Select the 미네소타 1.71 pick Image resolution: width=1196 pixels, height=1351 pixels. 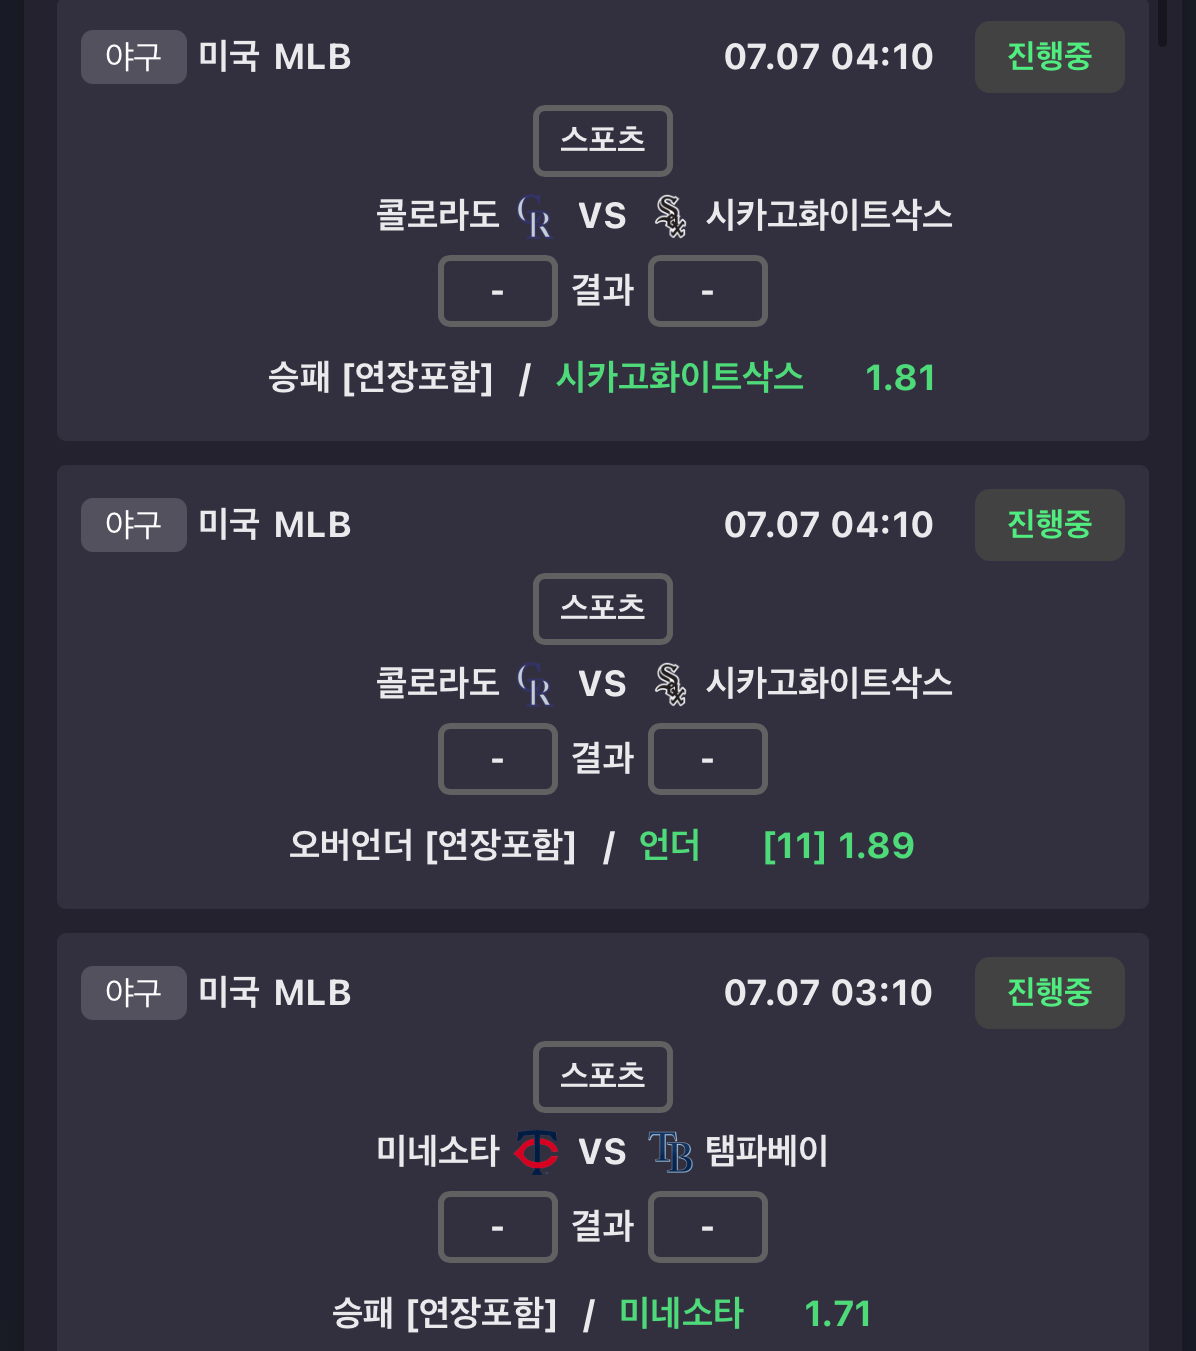[x=746, y=1313]
